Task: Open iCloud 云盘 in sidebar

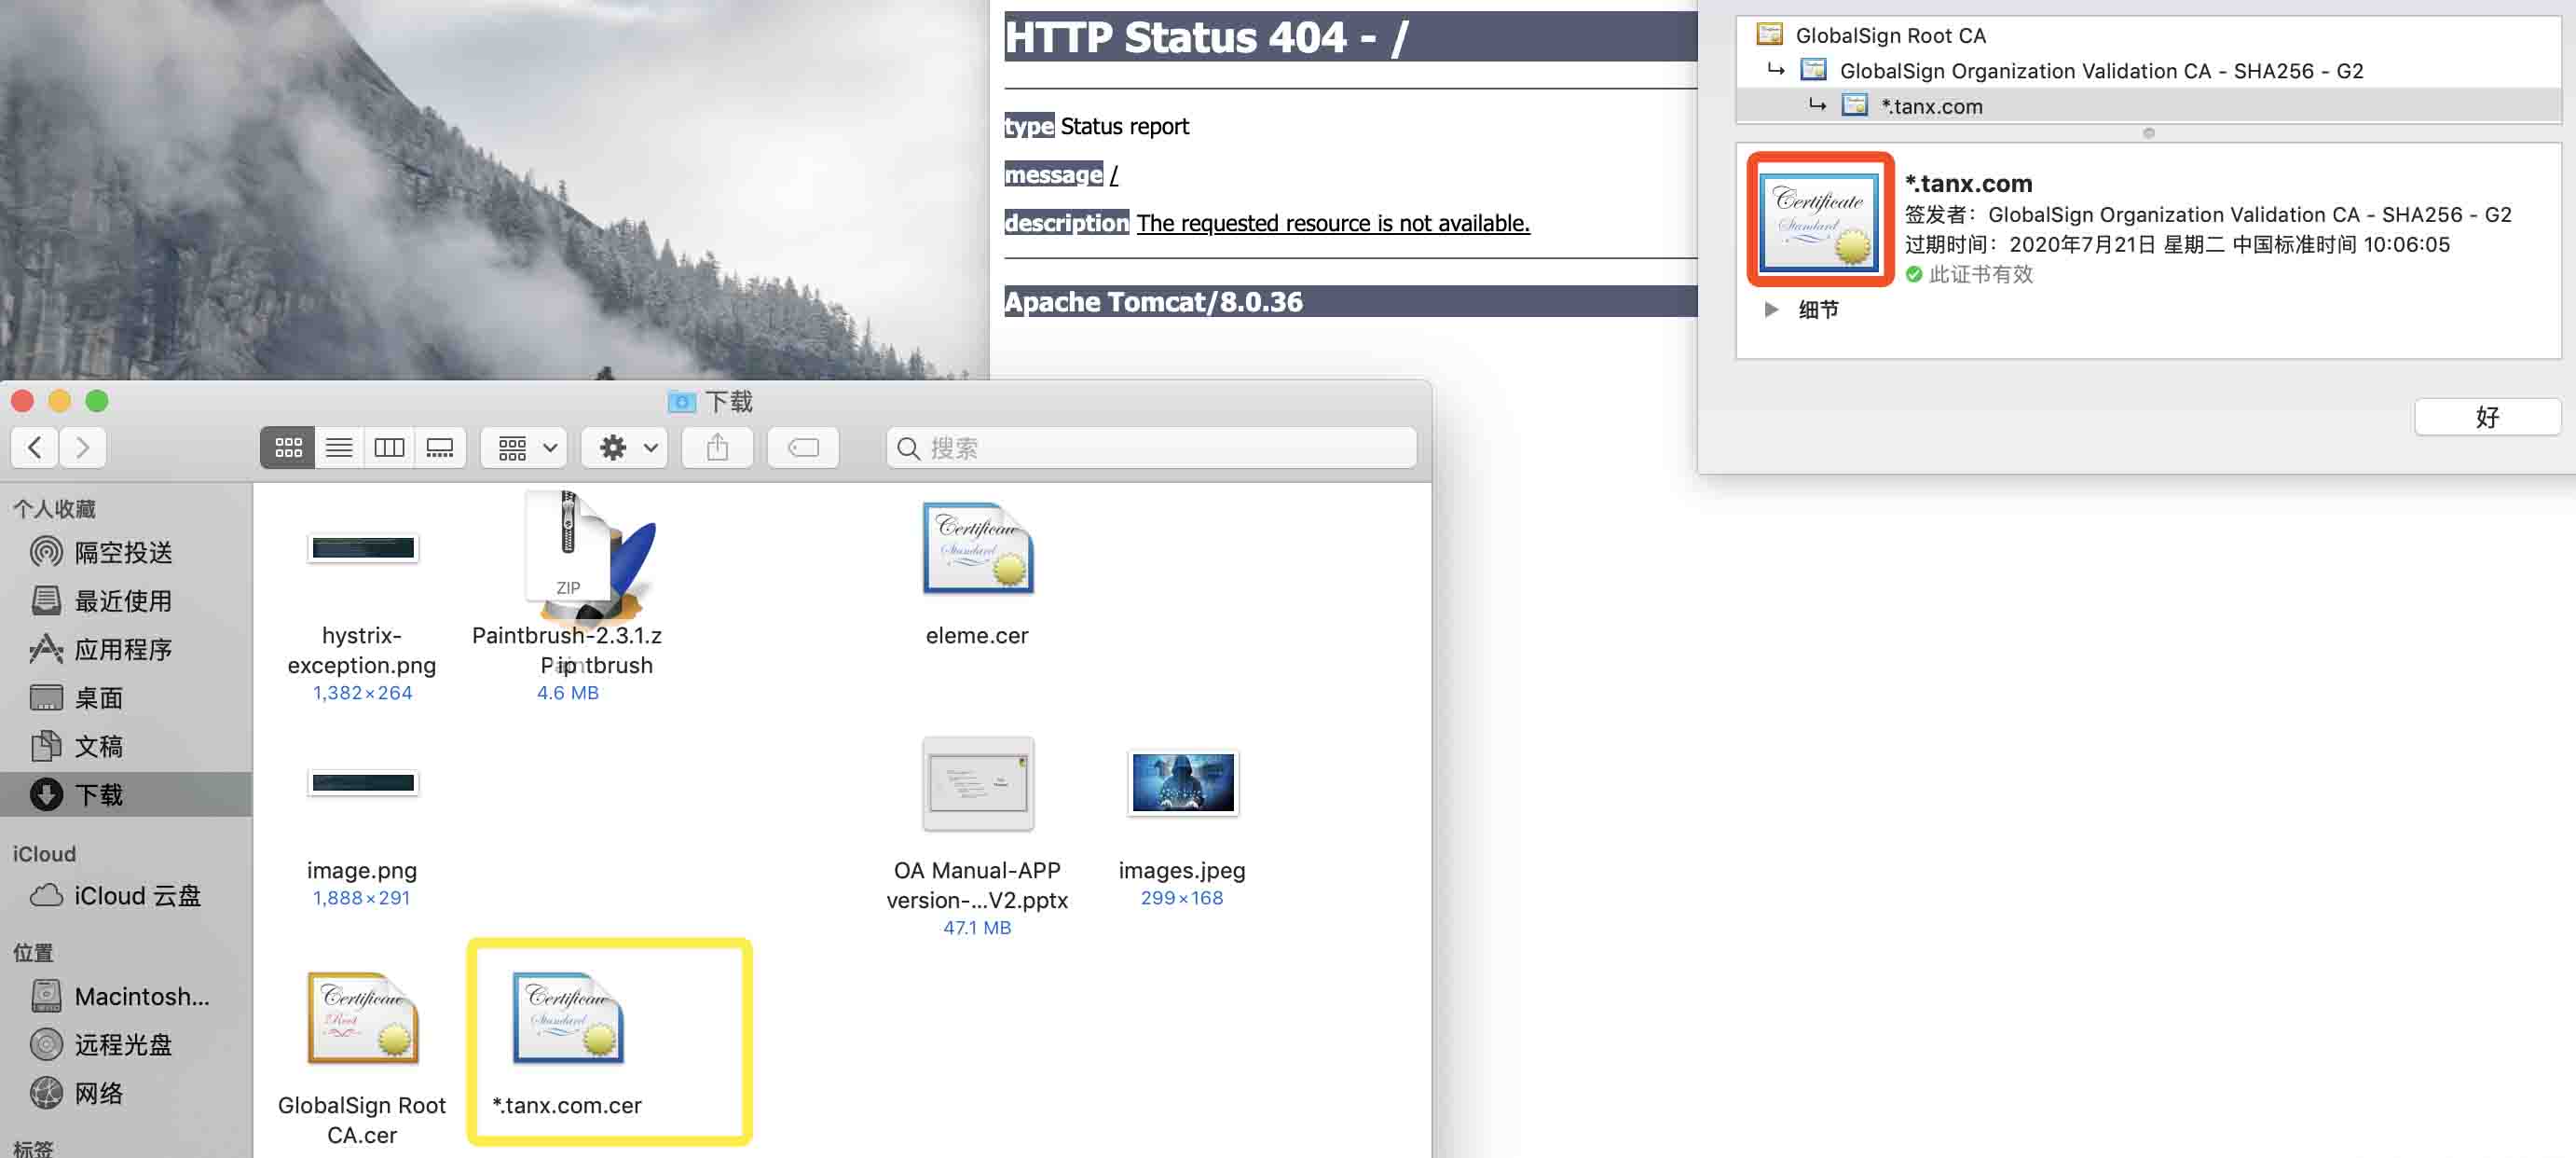Action: (126, 896)
